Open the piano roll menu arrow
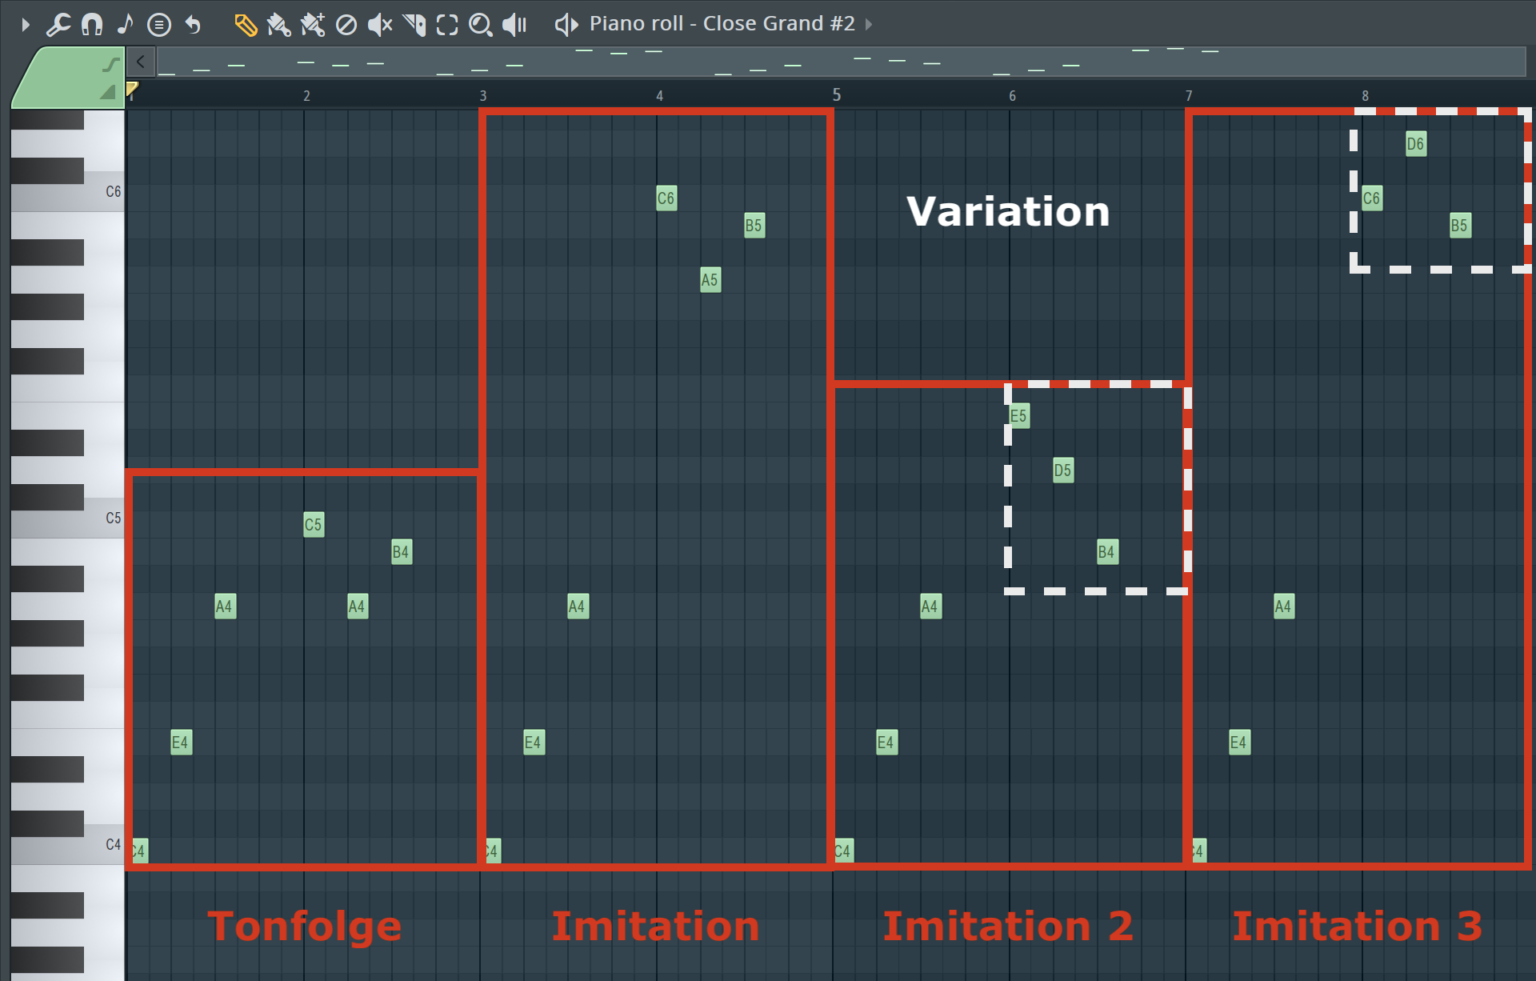This screenshot has width=1536, height=981. click(x=26, y=24)
